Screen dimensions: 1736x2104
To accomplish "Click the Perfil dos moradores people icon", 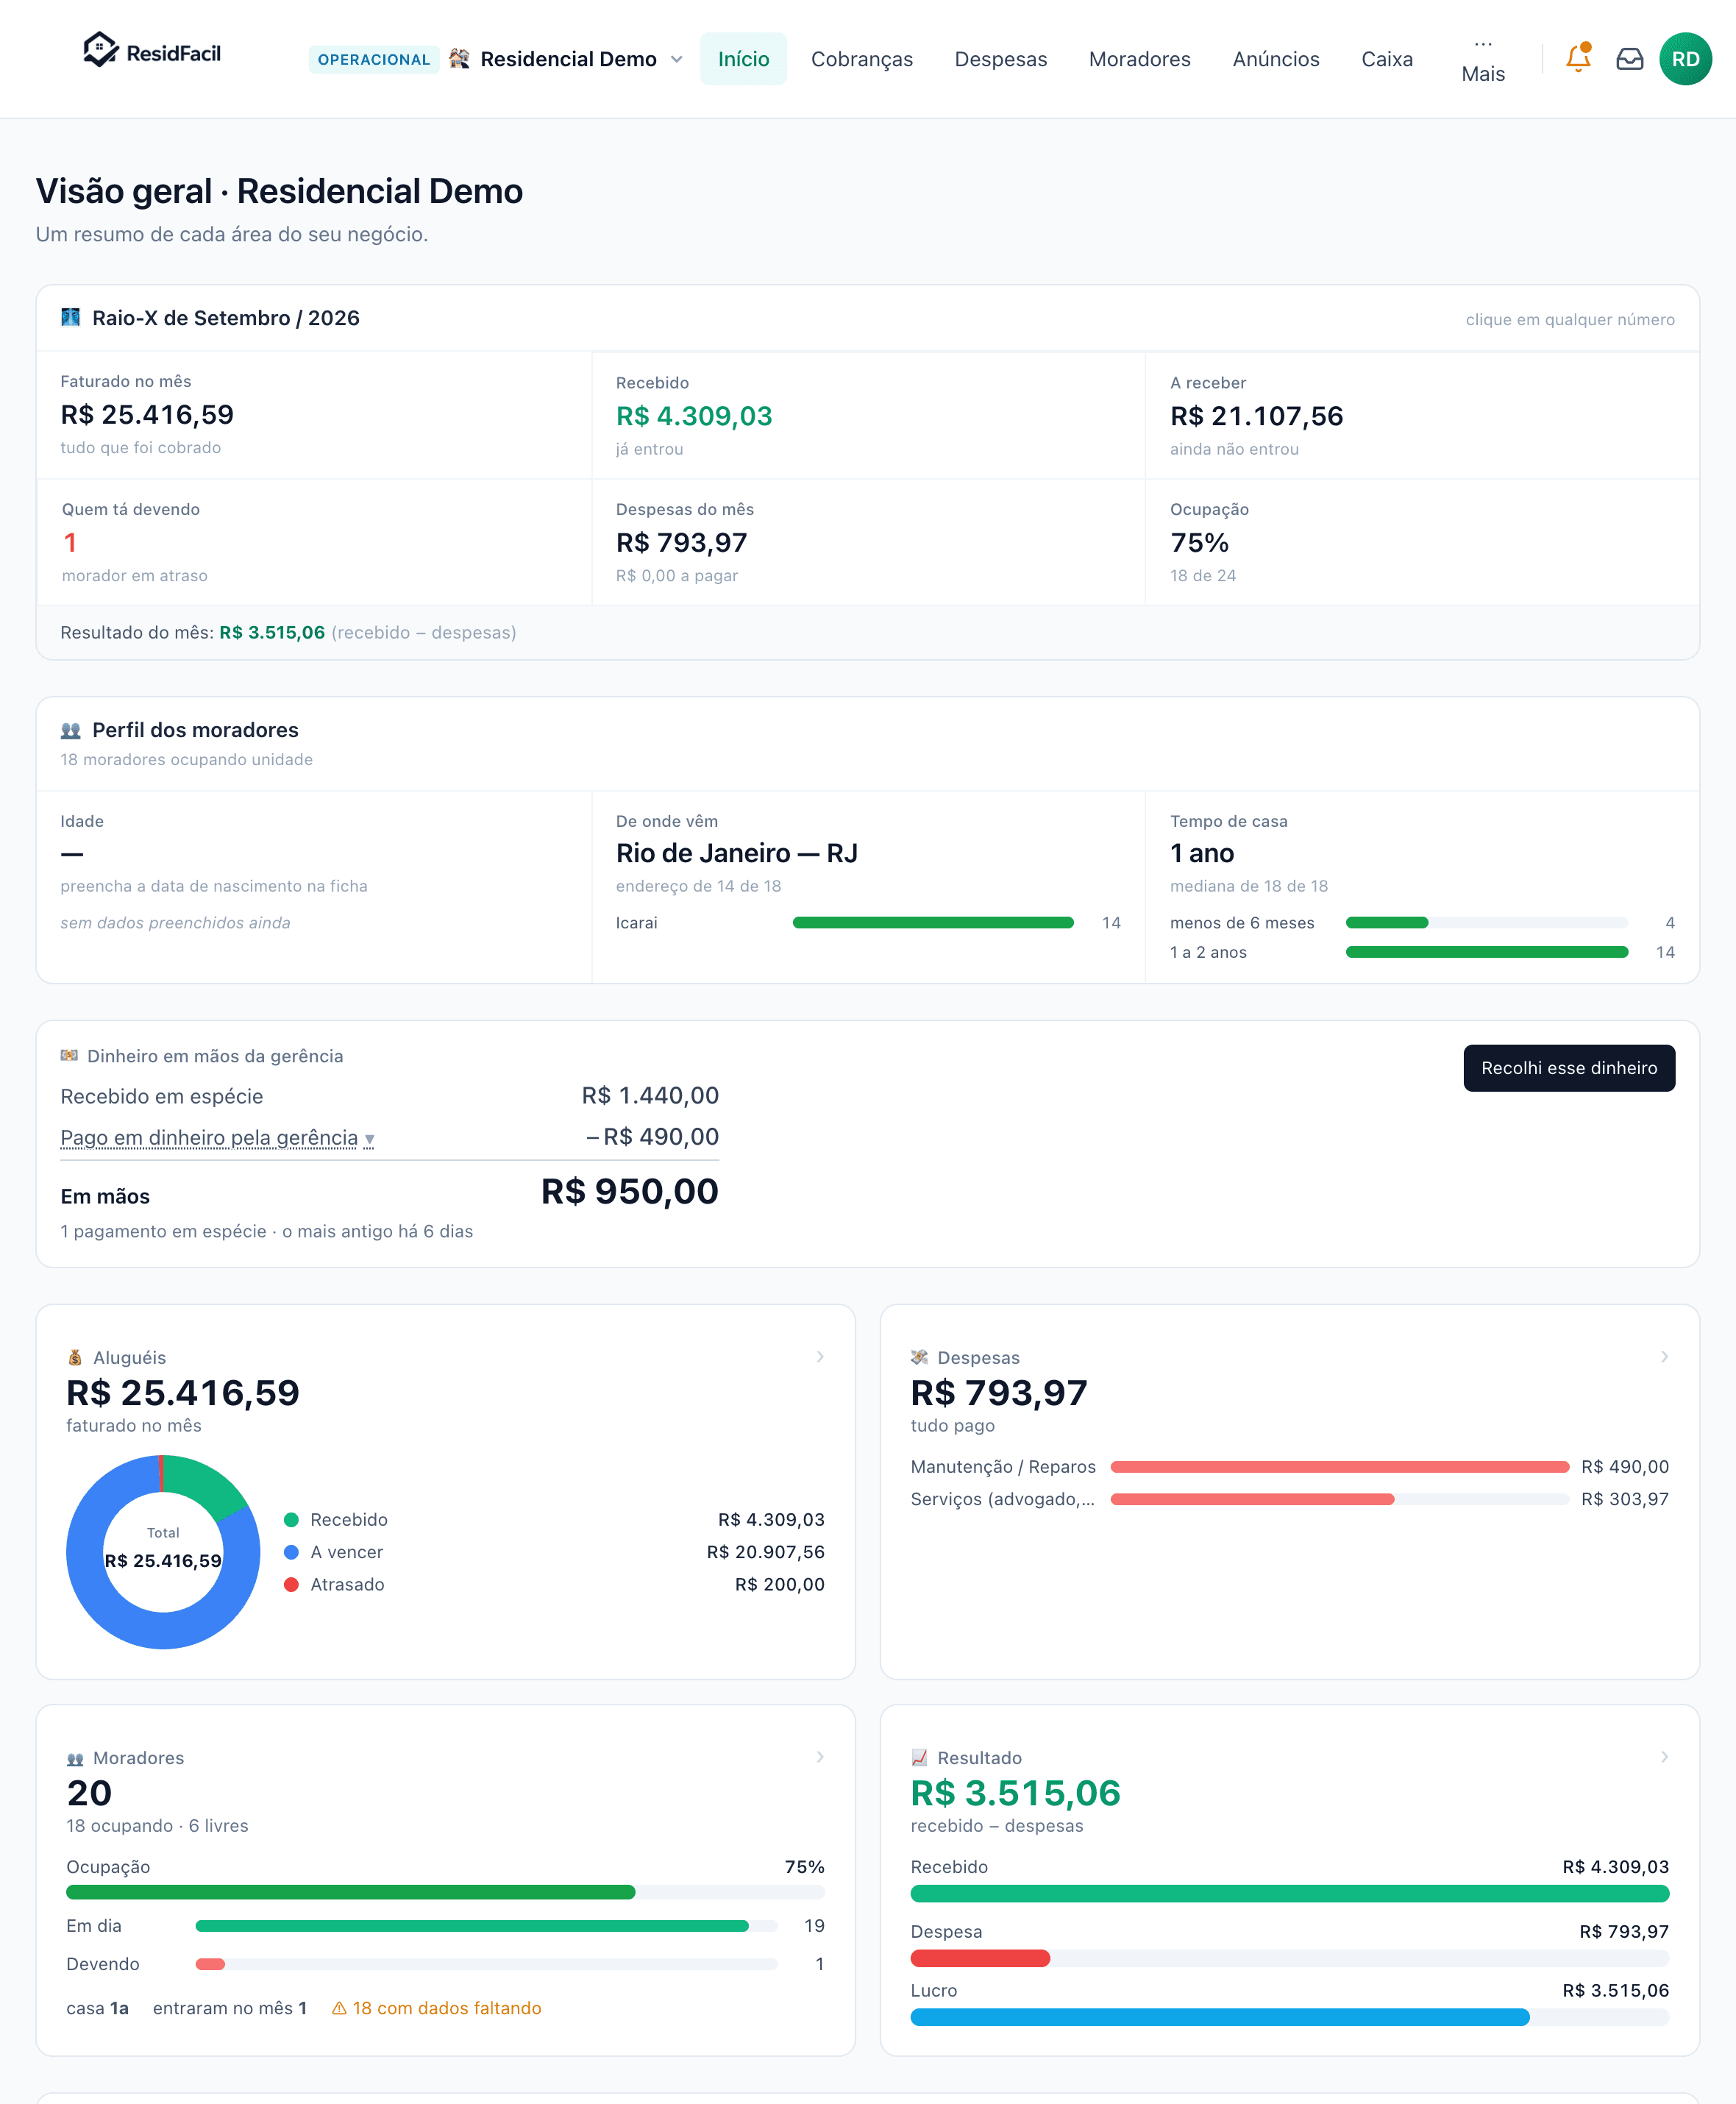I will coord(70,730).
